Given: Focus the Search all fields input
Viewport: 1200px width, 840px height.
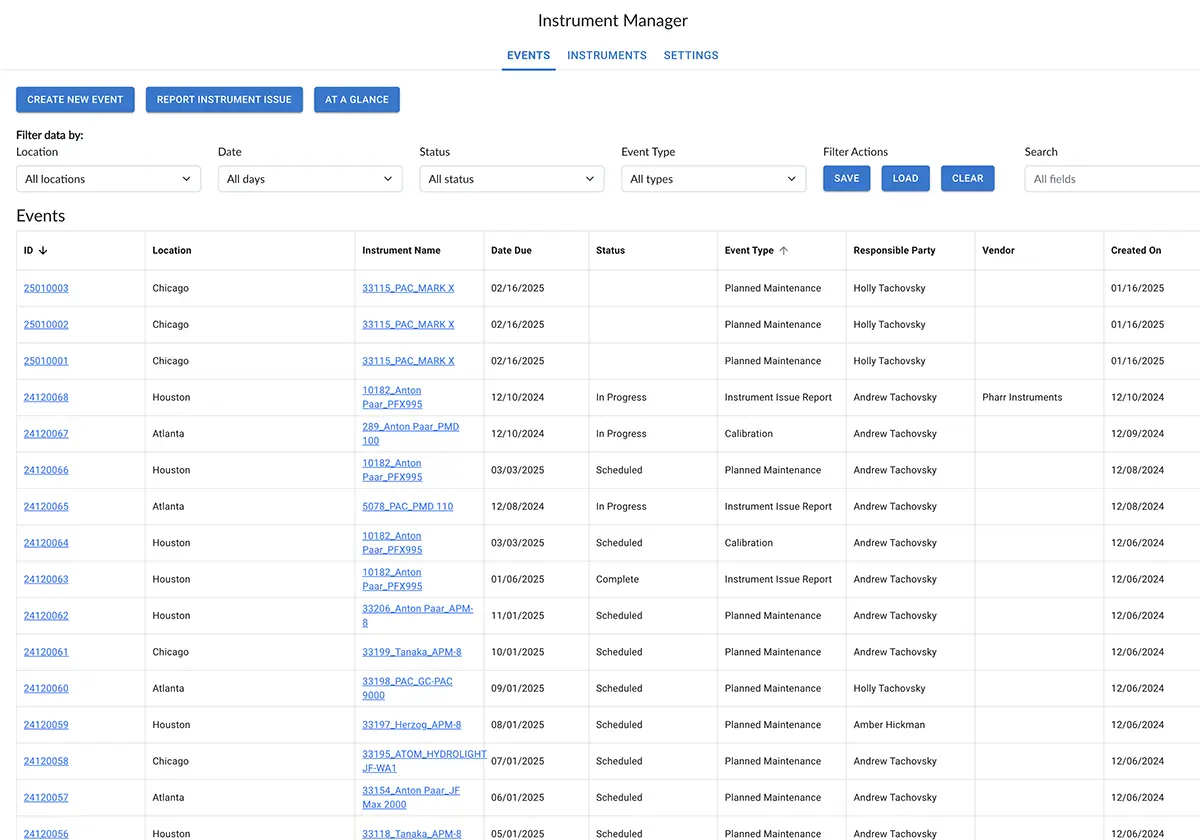Looking at the screenshot, I should click(1112, 179).
